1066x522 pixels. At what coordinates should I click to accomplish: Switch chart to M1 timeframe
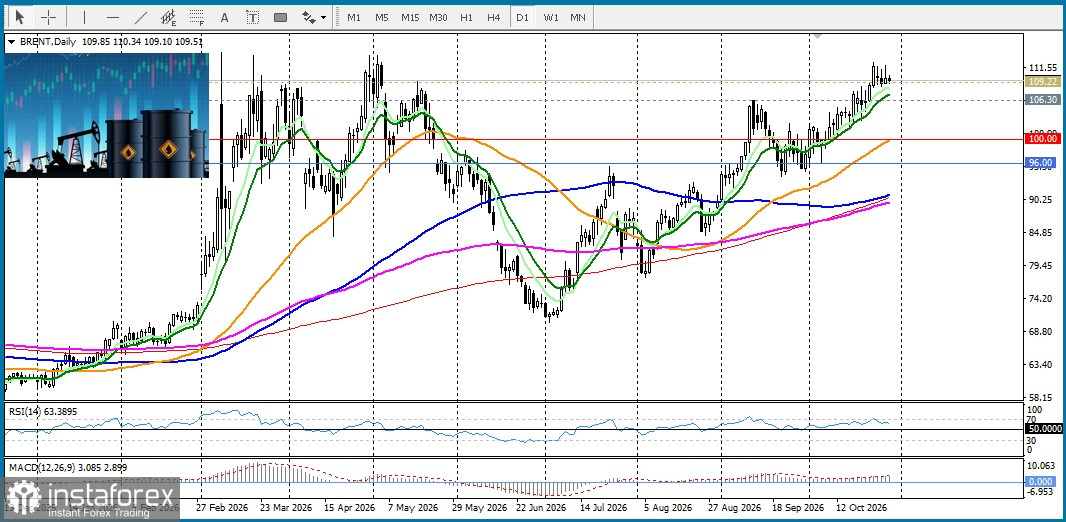(x=354, y=17)
